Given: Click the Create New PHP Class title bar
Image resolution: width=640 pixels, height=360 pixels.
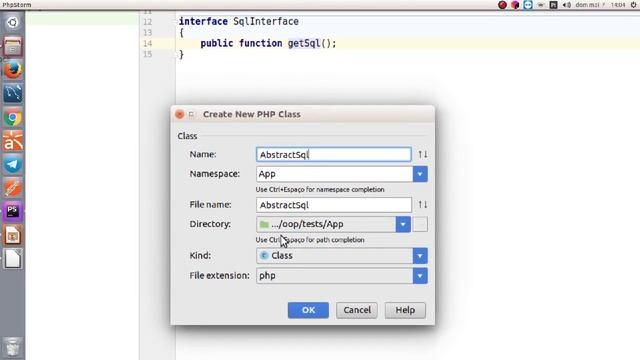Looking at the screenshot, I should (302, 114).
